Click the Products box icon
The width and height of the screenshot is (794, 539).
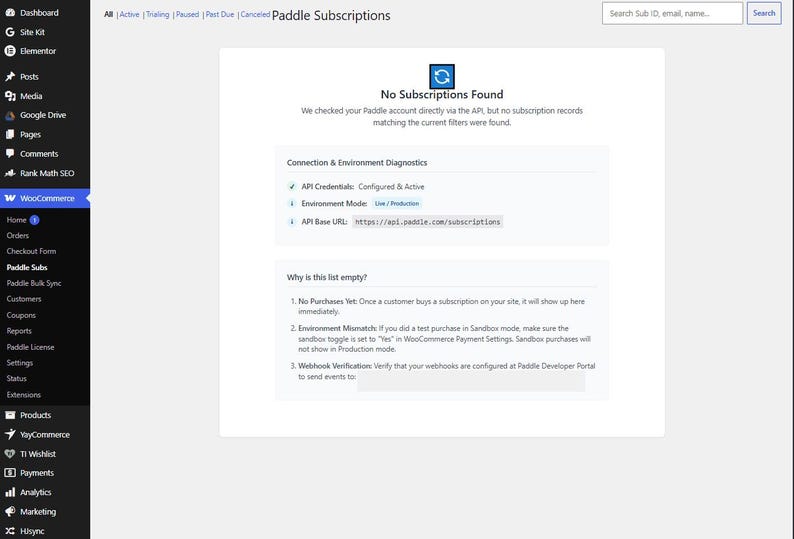pyautogui.click(x=10, y=415)
